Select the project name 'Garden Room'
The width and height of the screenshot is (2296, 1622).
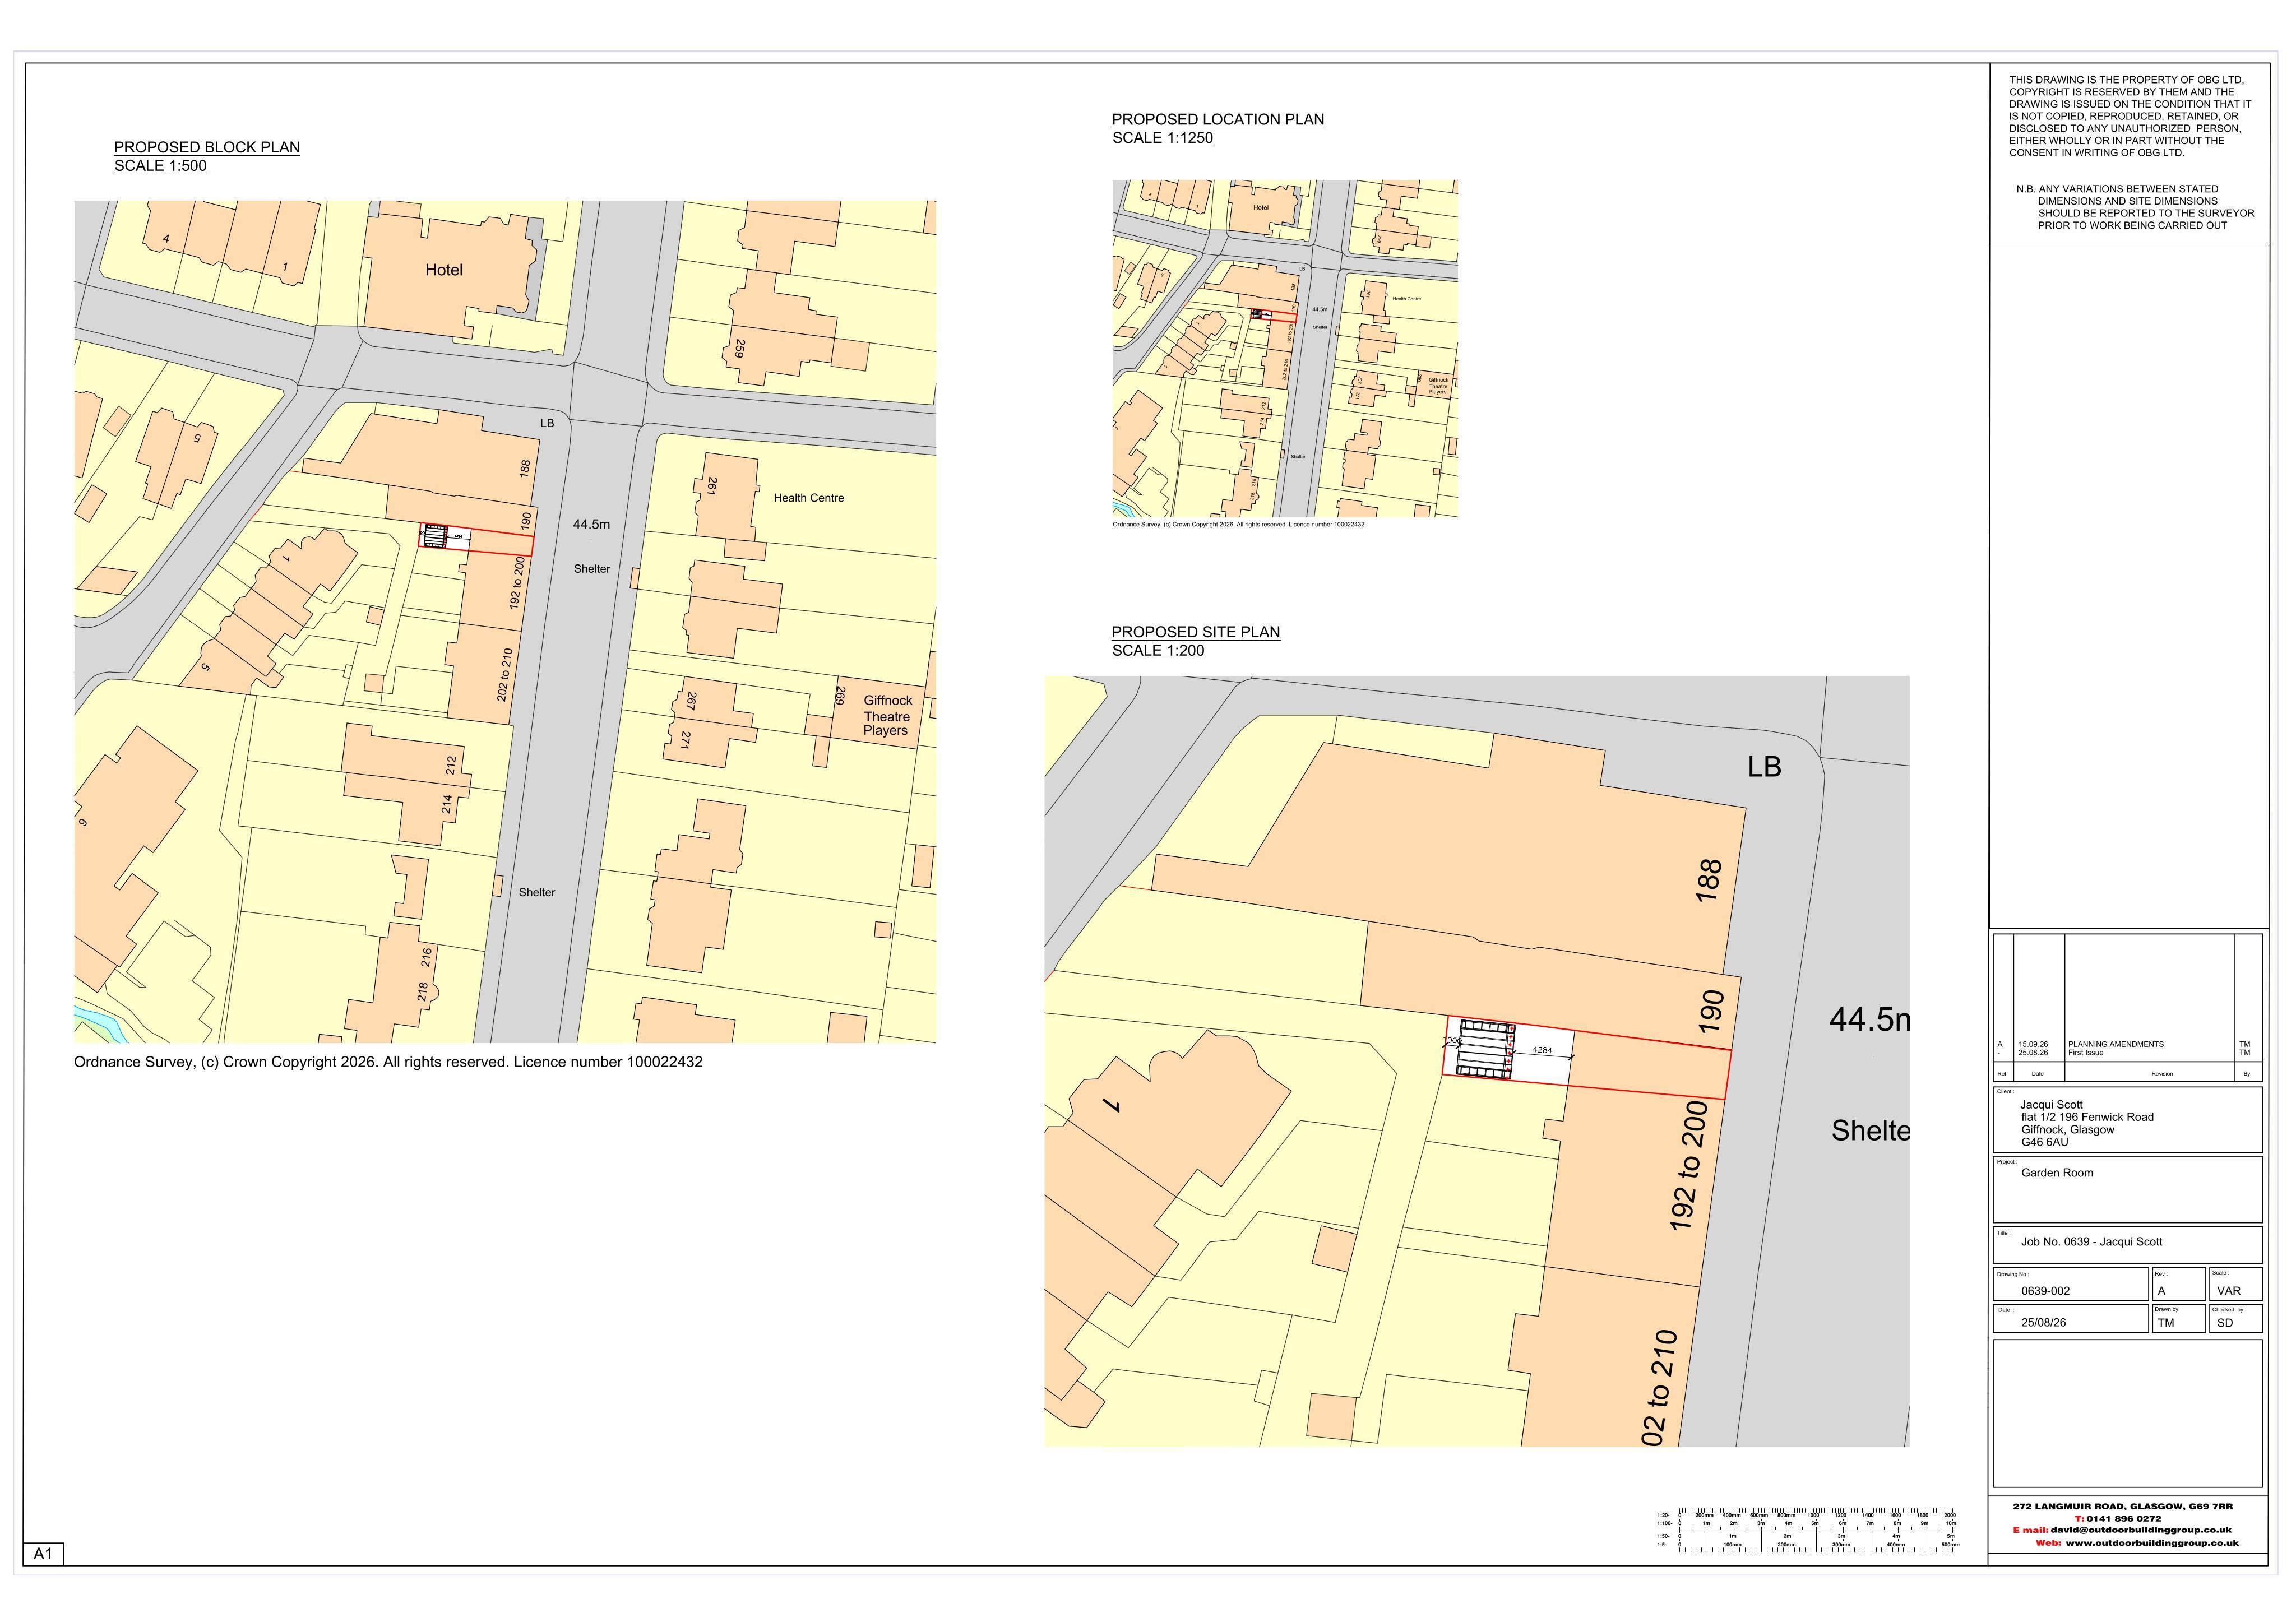click(x=2056, y=1173)
